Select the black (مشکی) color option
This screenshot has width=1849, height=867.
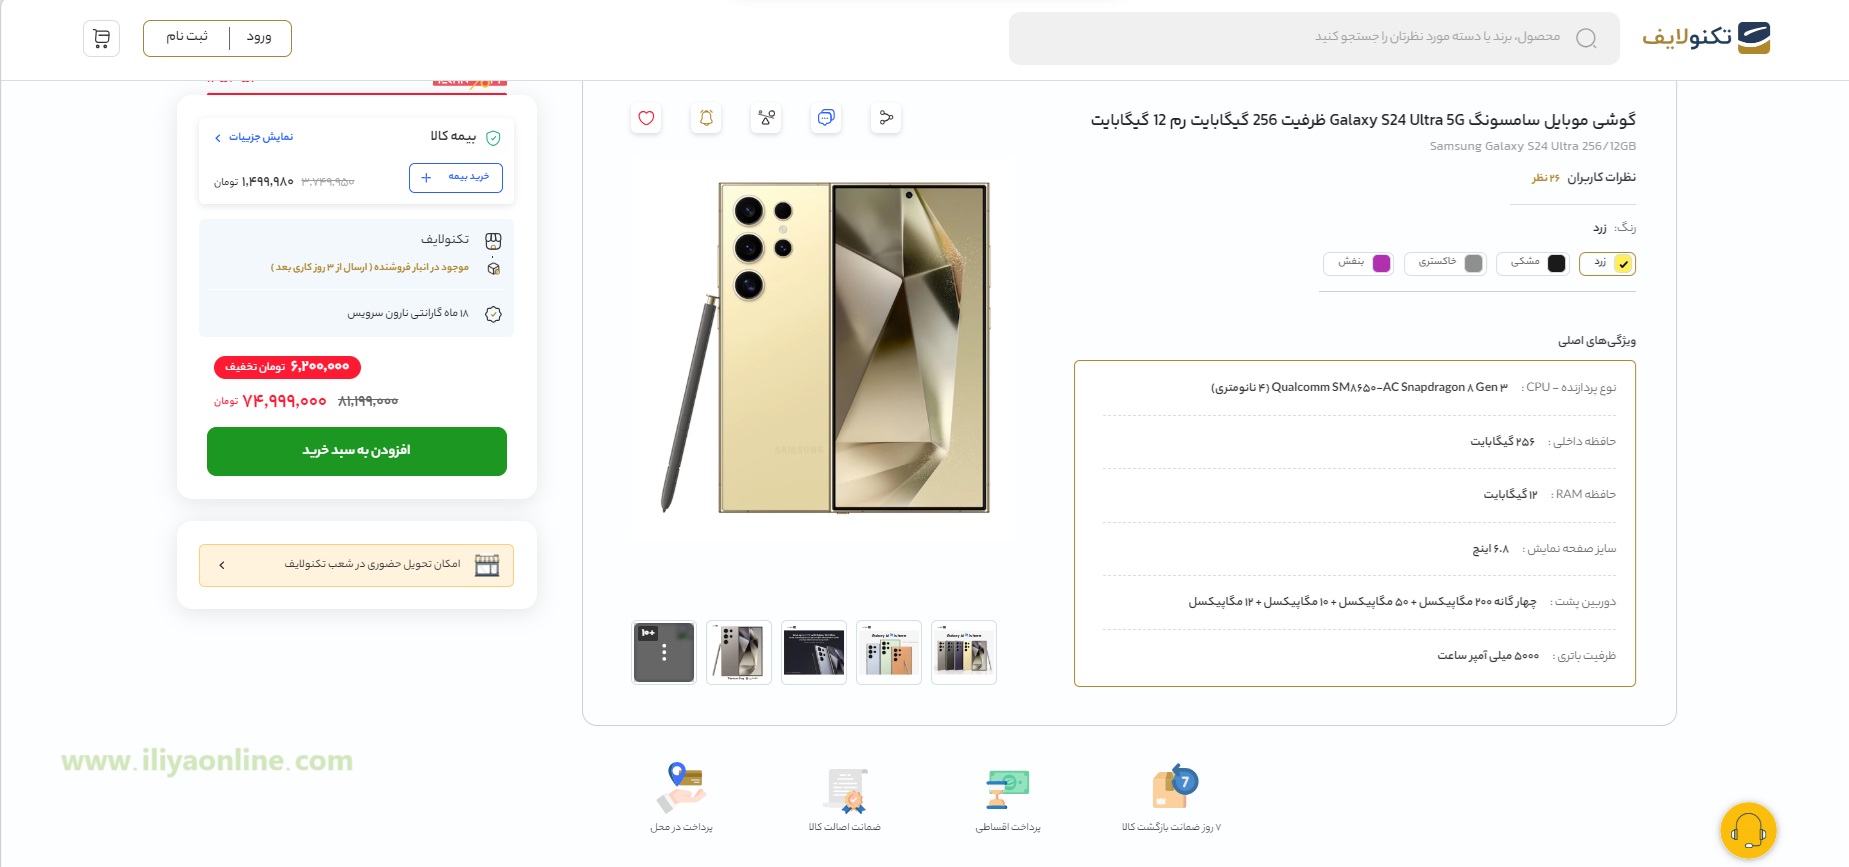click(1533, 263)
